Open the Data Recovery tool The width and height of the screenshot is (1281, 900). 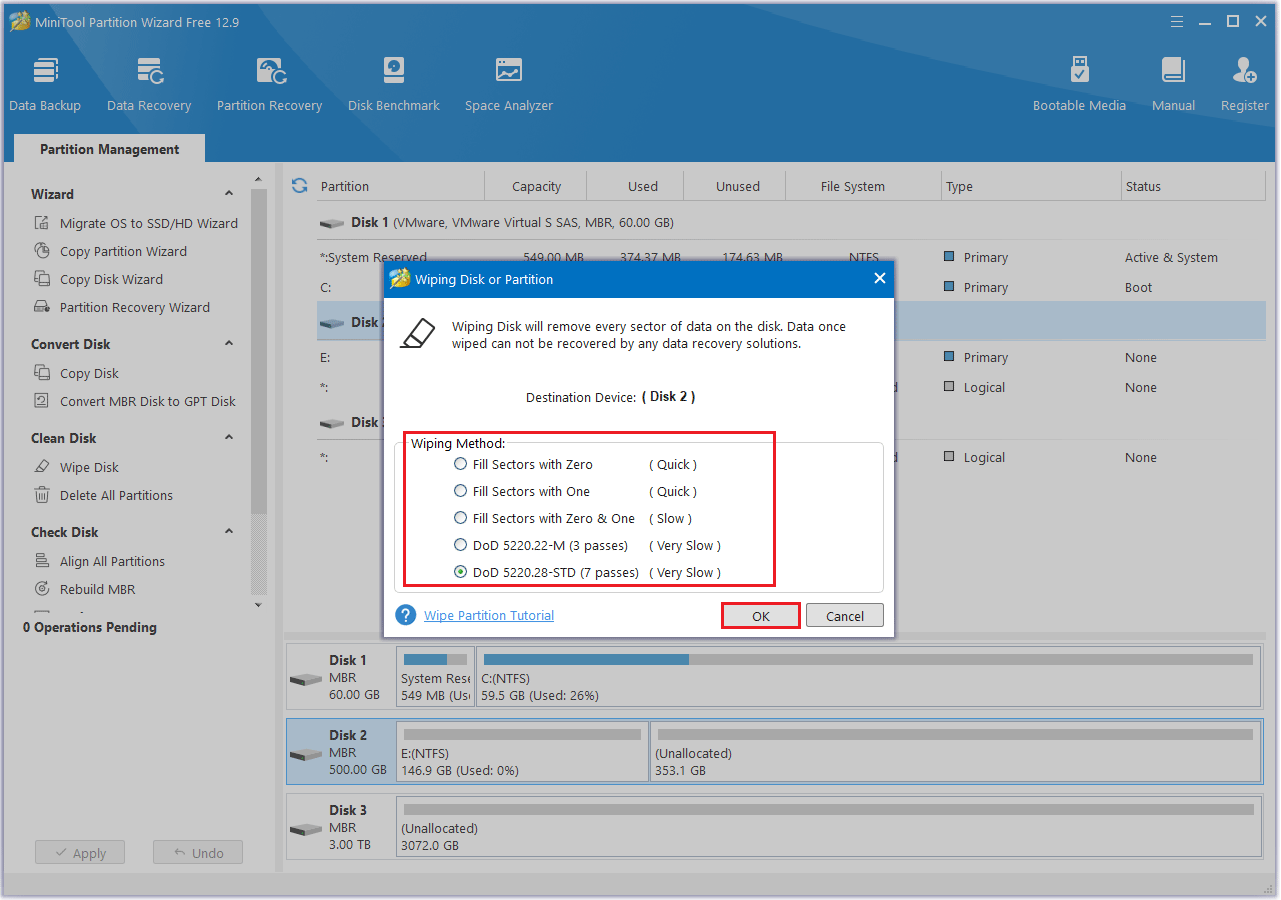149,82
